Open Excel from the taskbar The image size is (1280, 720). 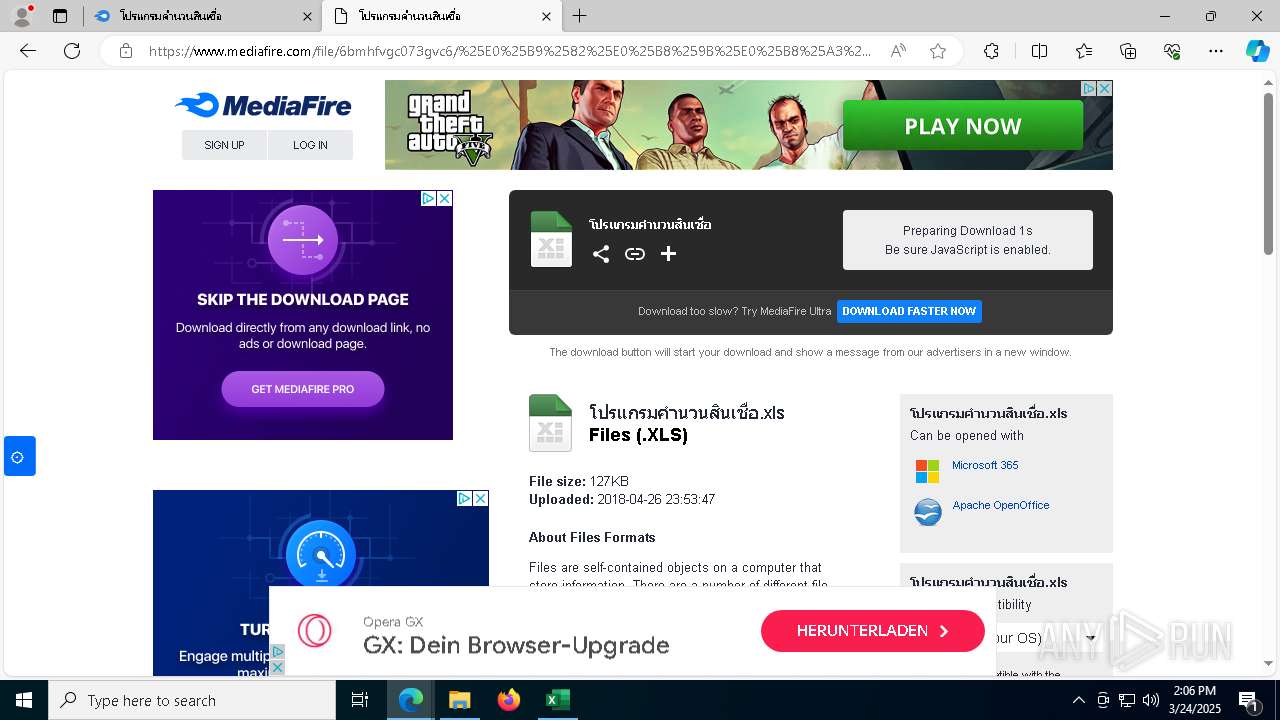click(557, 700)
